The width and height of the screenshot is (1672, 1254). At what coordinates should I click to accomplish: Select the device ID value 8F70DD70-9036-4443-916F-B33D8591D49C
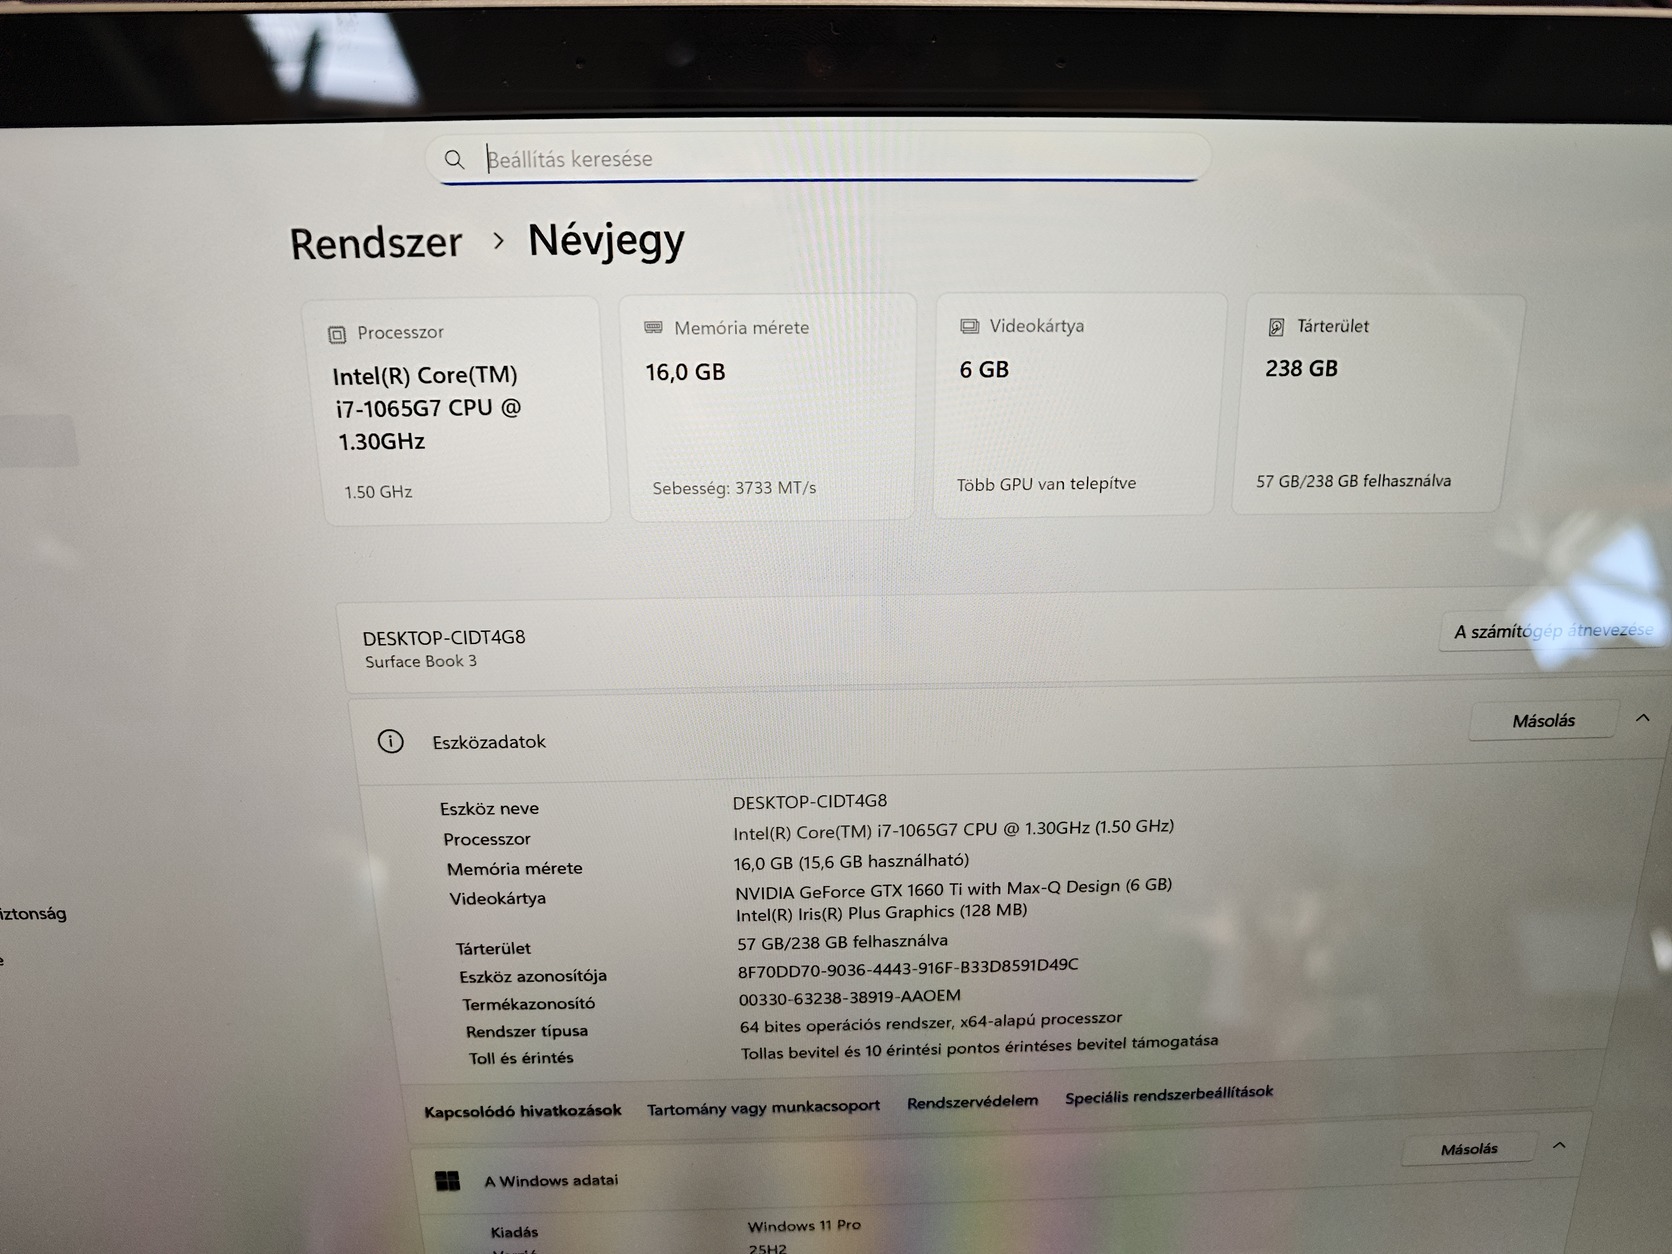click(908, 968)
